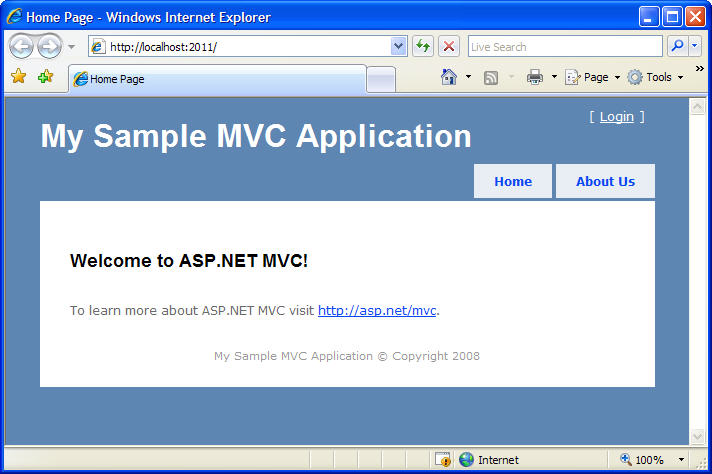
Task: Click the Print printer icon
Action: pos(534,77)
